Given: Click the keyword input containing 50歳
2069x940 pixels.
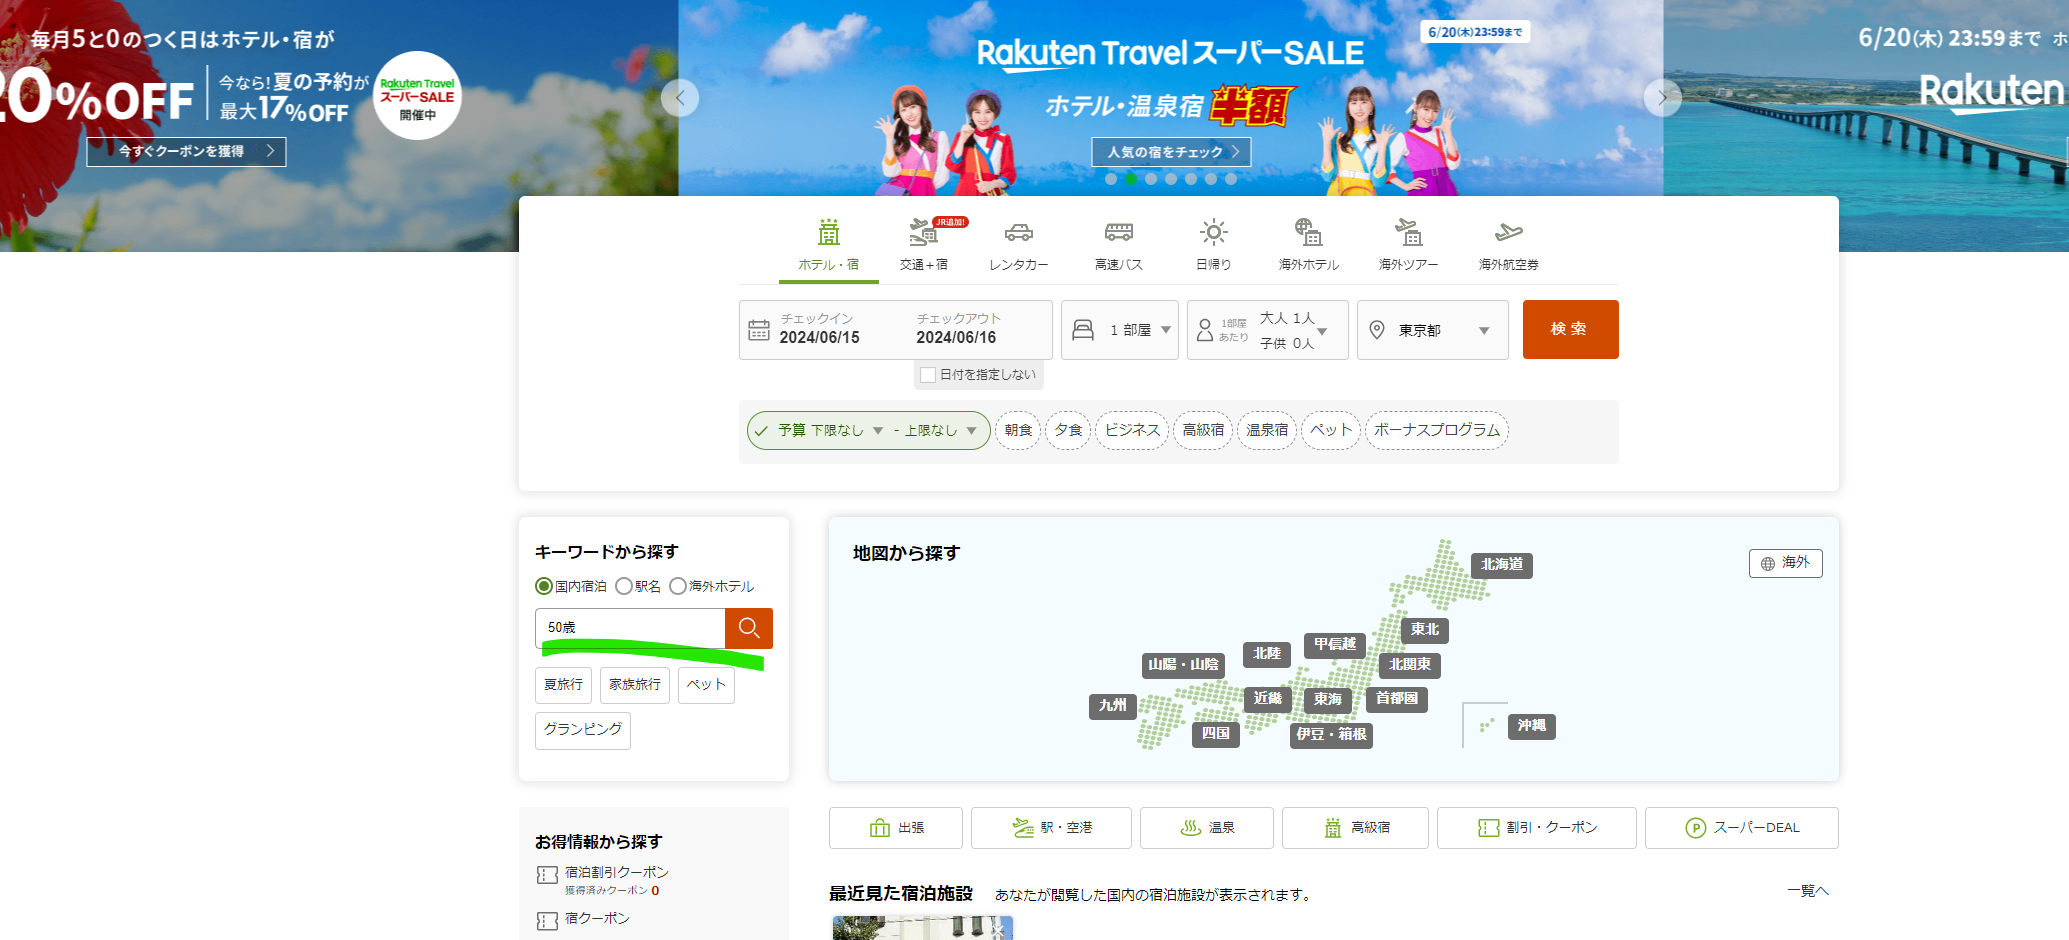Looking at the screenshot, I should (630, 628).
